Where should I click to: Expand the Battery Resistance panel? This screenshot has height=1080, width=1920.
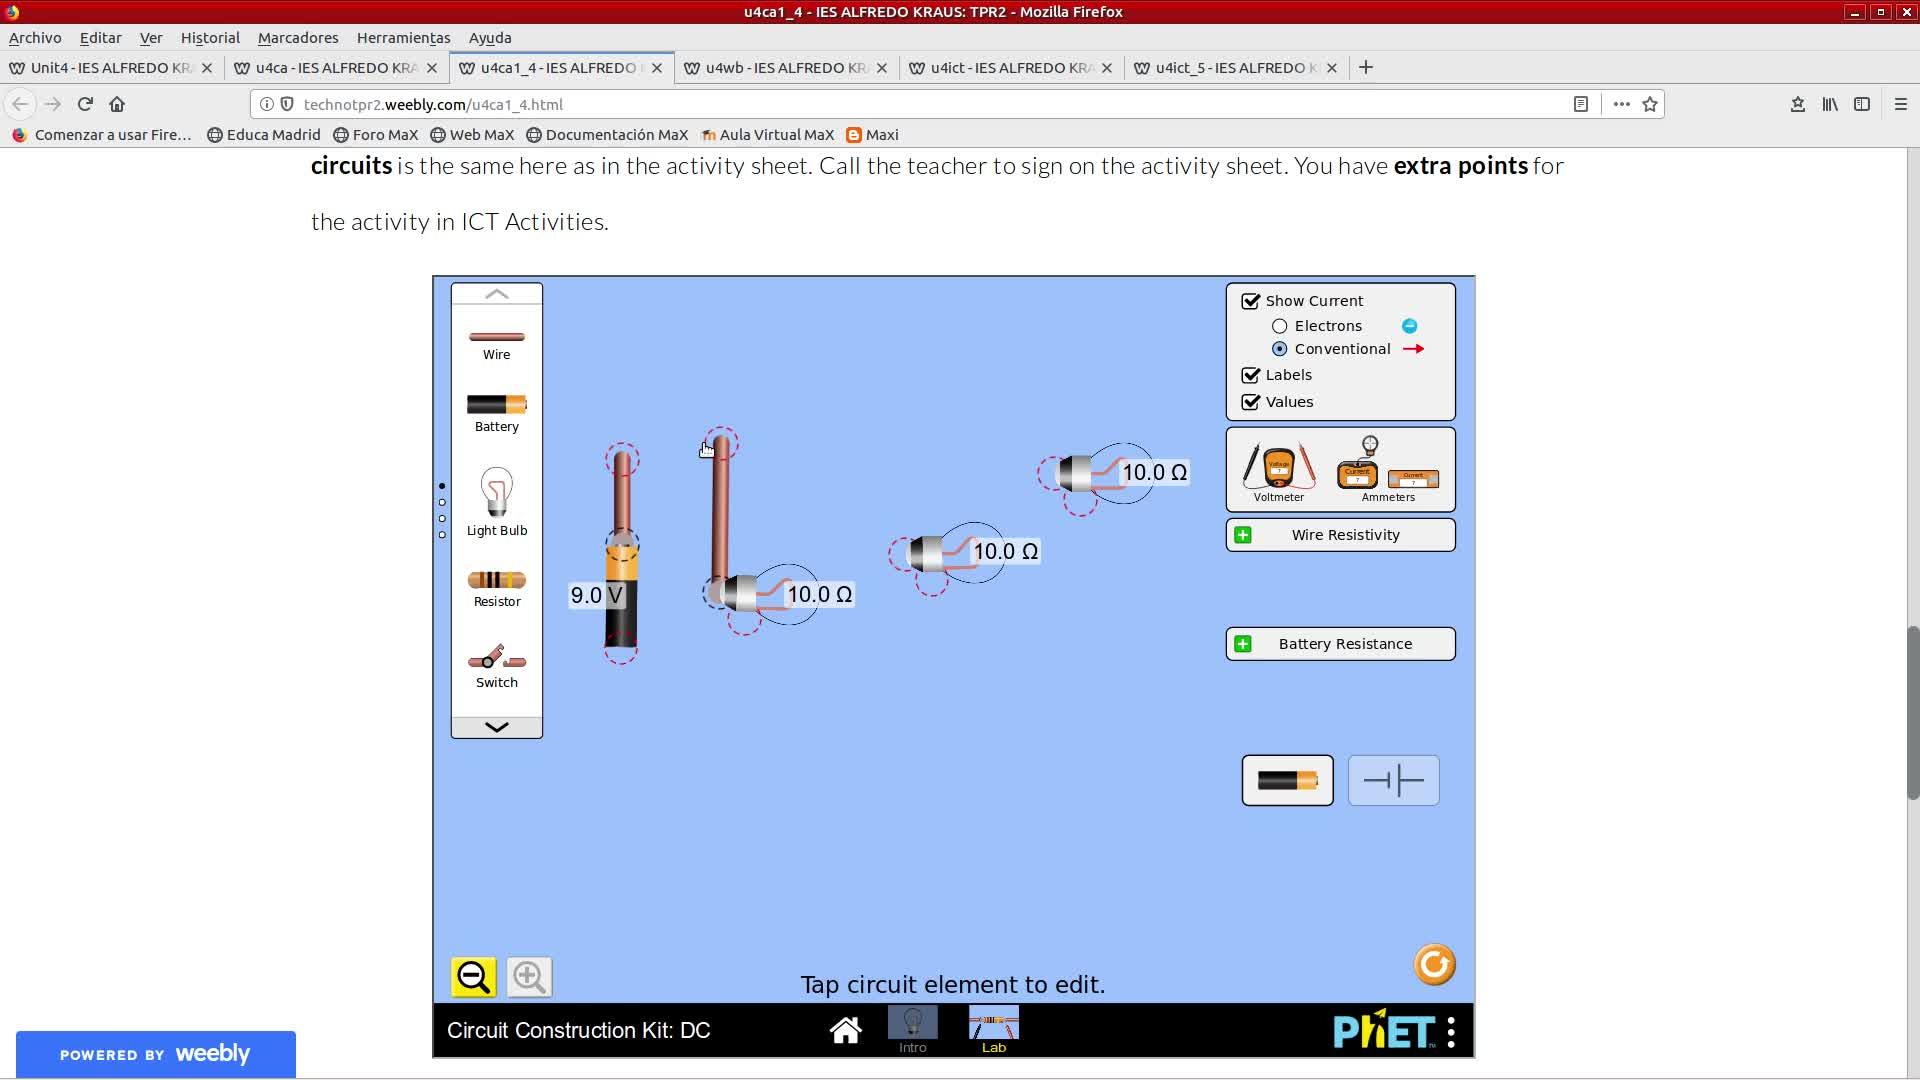[1243, 644]
